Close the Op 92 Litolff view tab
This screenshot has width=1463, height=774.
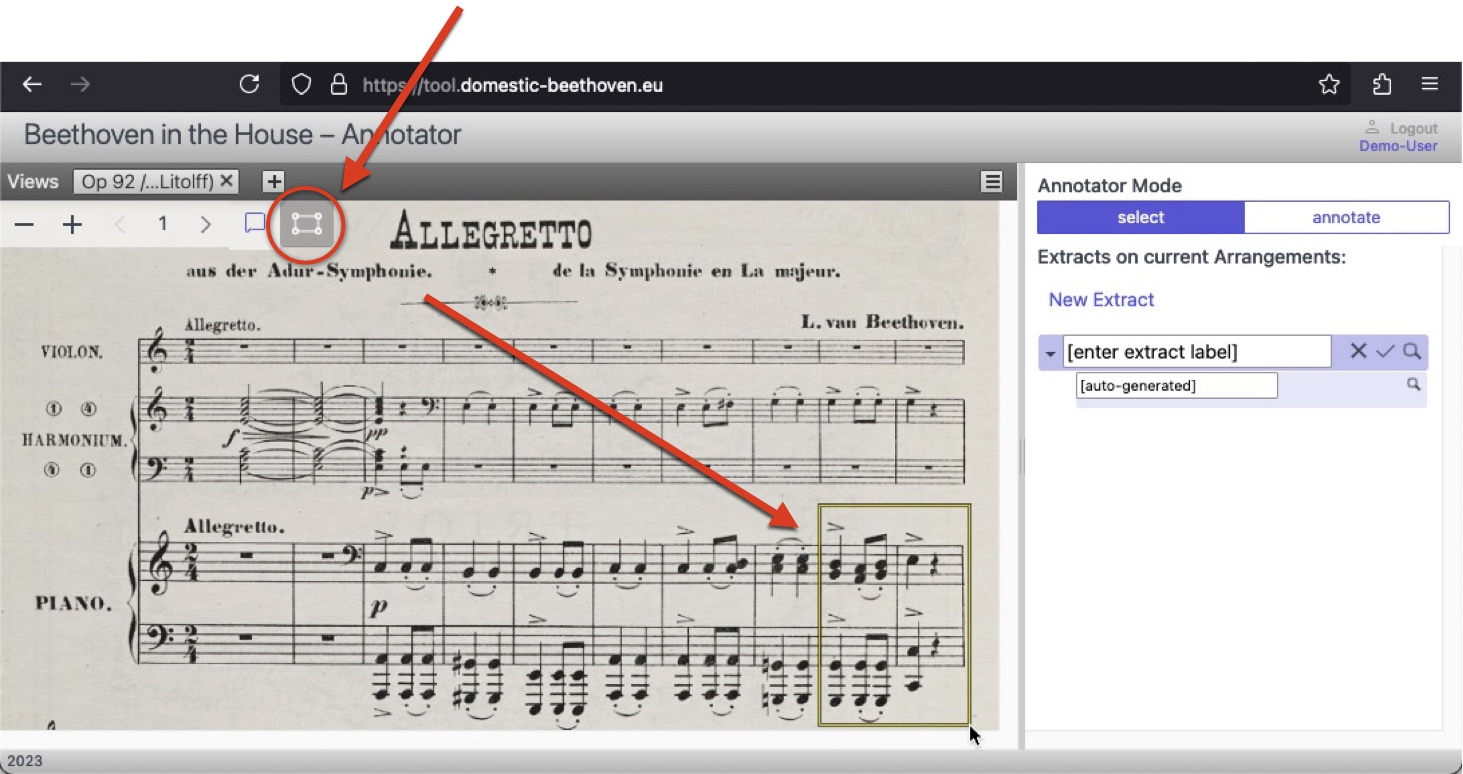pyautogui.click(x=227, y=181)
